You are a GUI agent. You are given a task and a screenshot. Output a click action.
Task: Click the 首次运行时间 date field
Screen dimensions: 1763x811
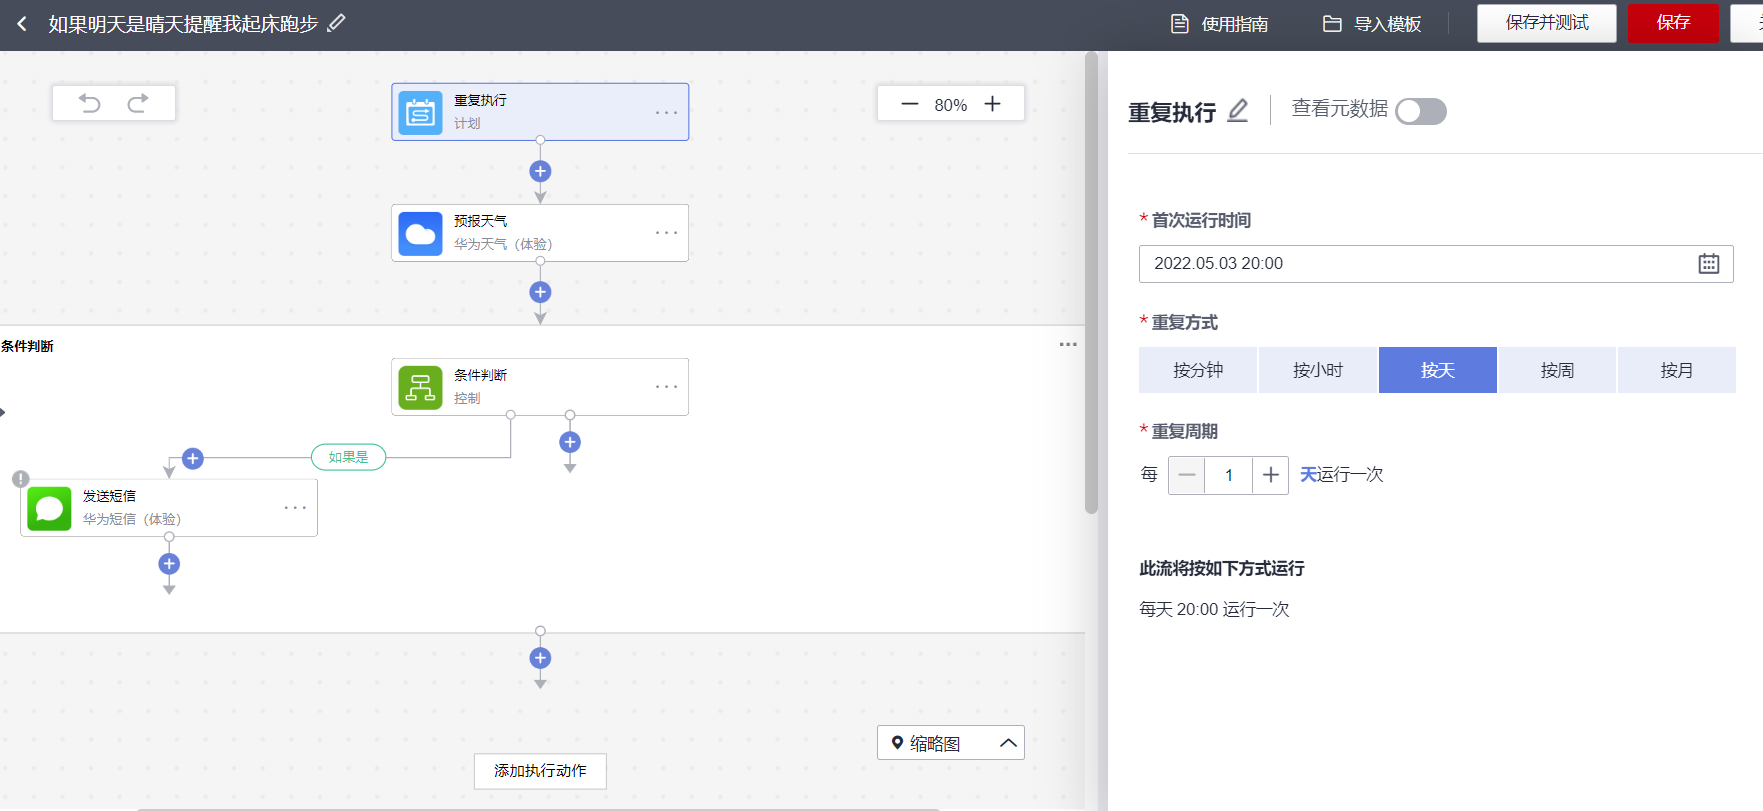[x=1436, y=264]
